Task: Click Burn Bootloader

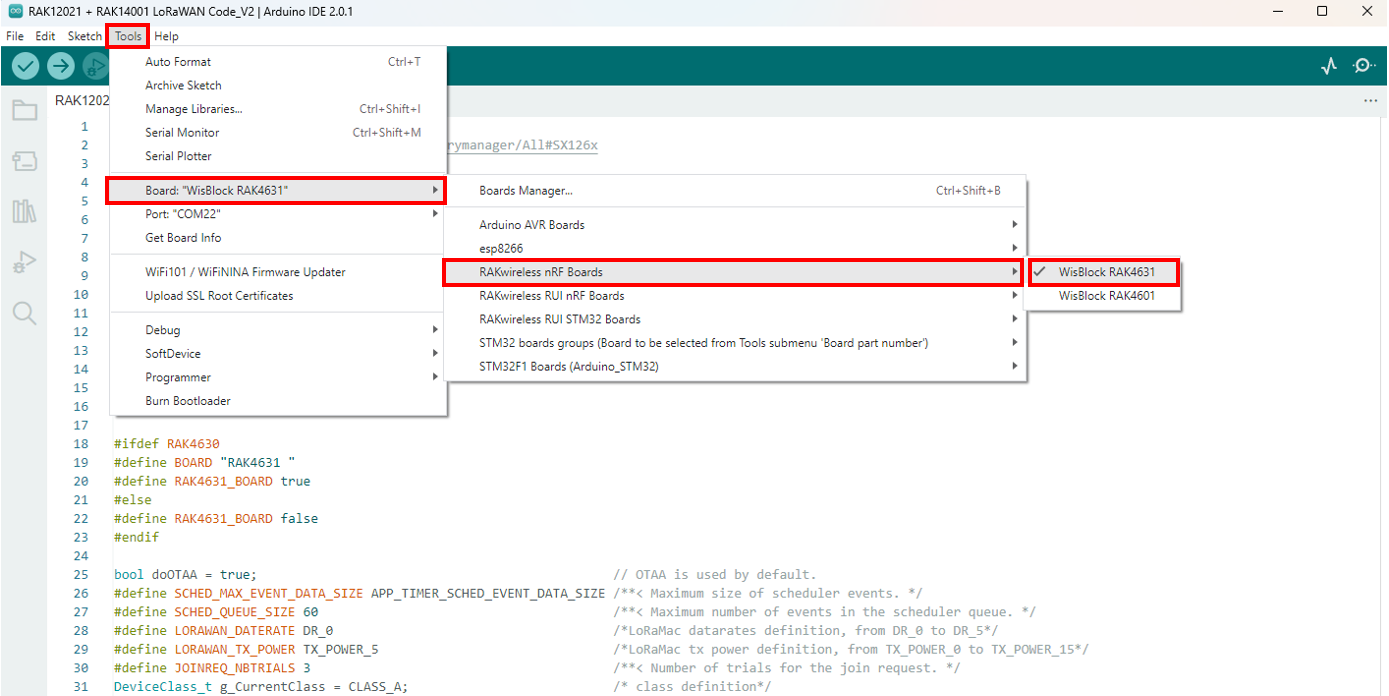Action: coord(278,401)
